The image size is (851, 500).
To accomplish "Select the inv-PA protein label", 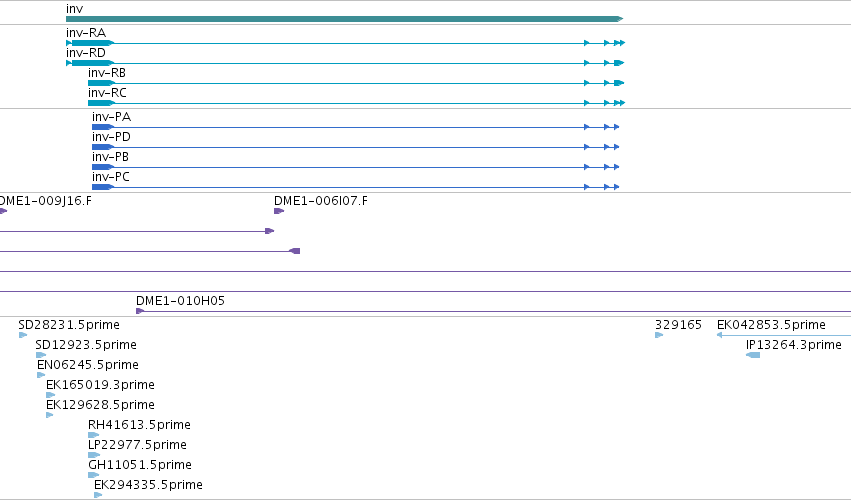I will (x=111, y=117).
